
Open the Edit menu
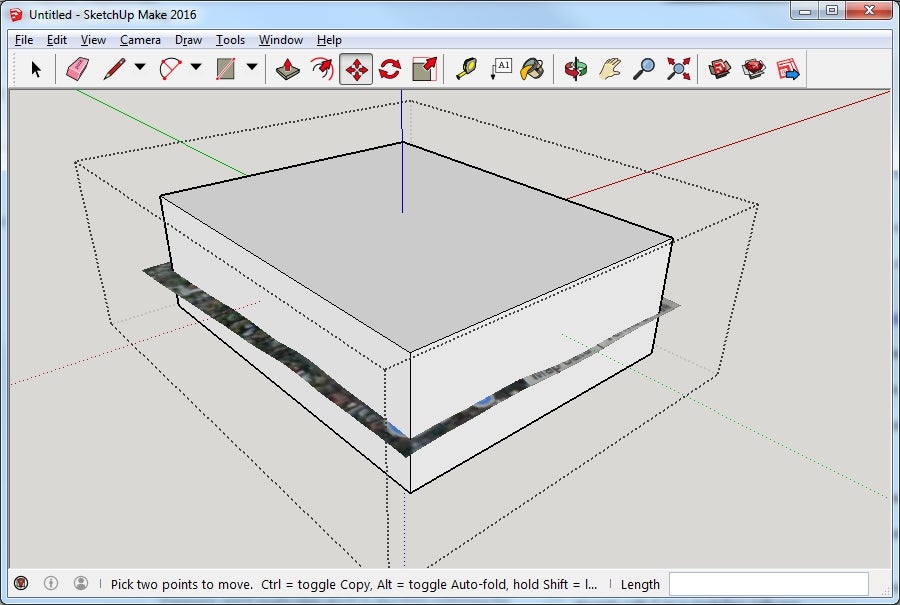[x=57, y=40]
